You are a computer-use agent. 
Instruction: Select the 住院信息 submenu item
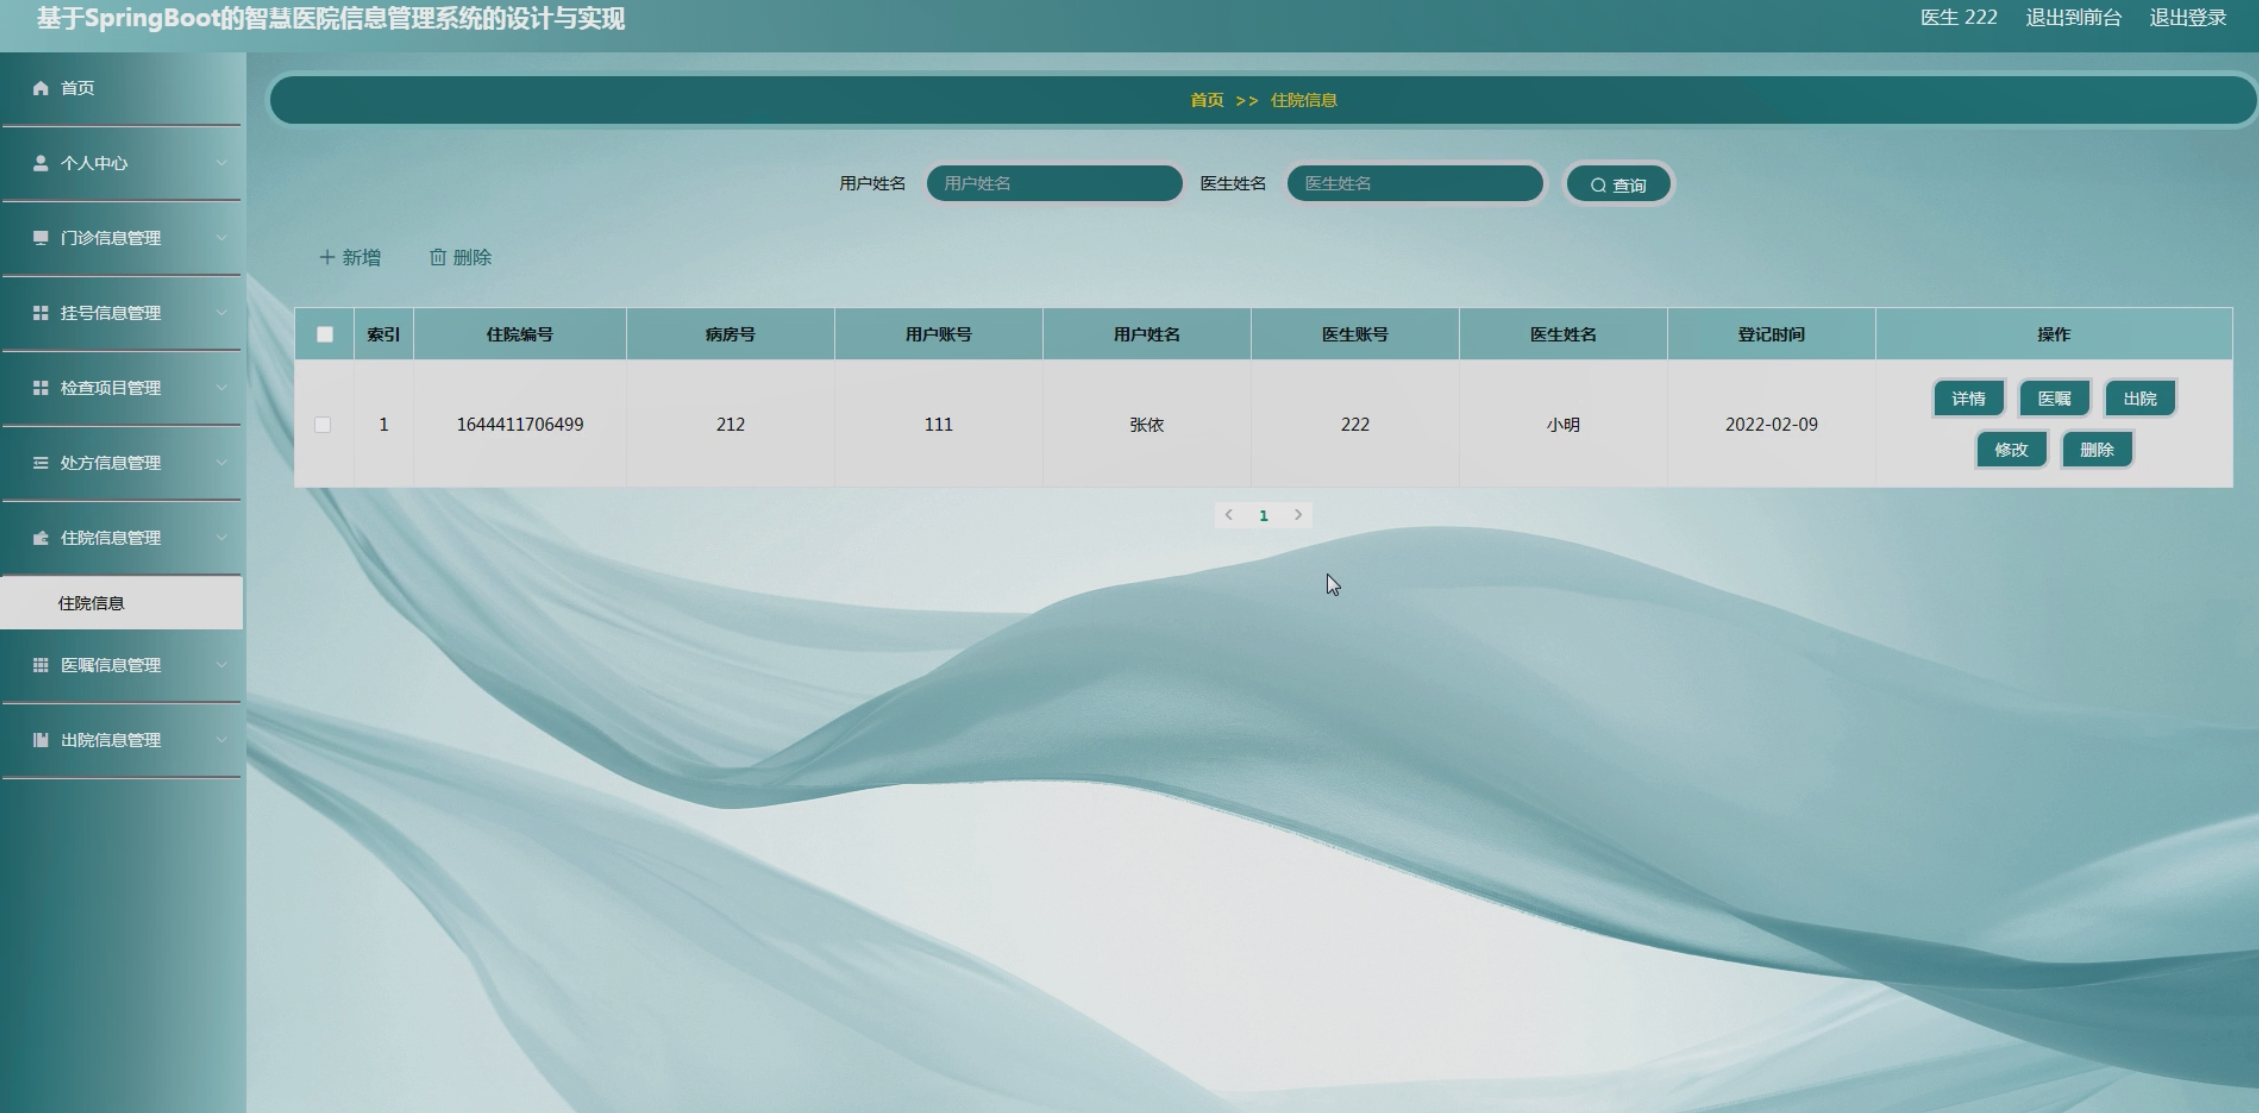pos(91,603)
